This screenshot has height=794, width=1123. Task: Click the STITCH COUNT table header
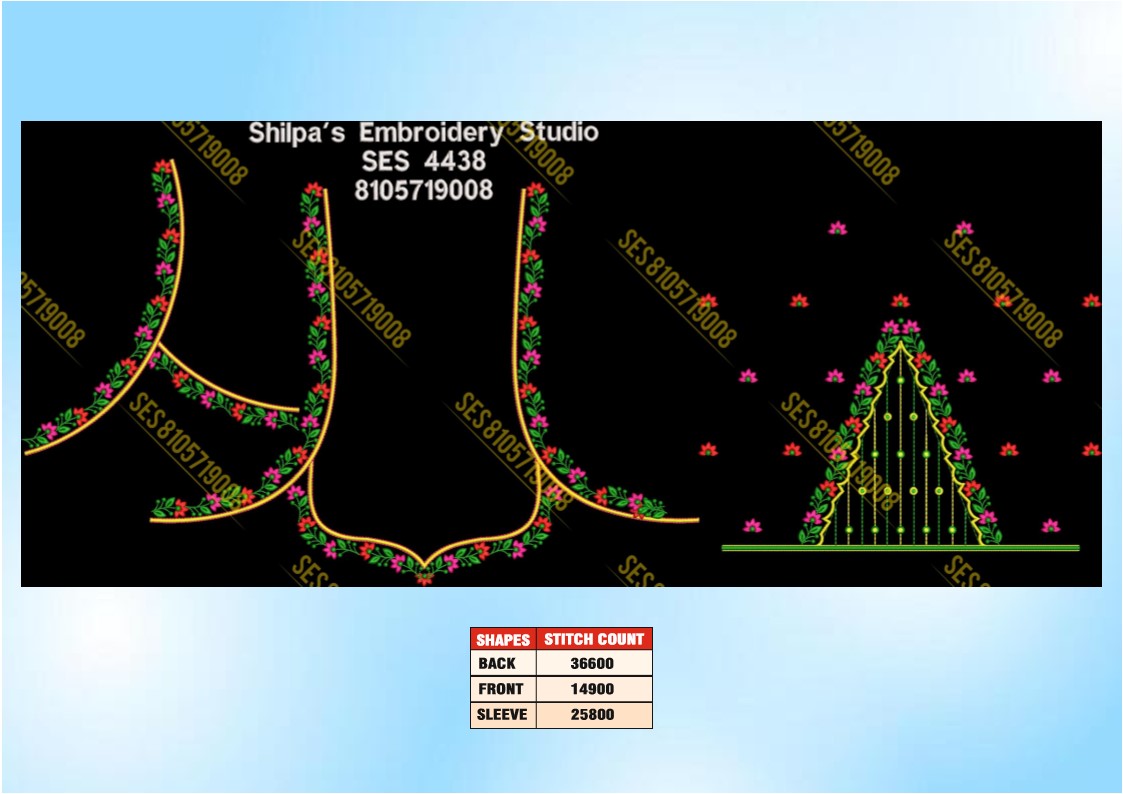[594, 639]
